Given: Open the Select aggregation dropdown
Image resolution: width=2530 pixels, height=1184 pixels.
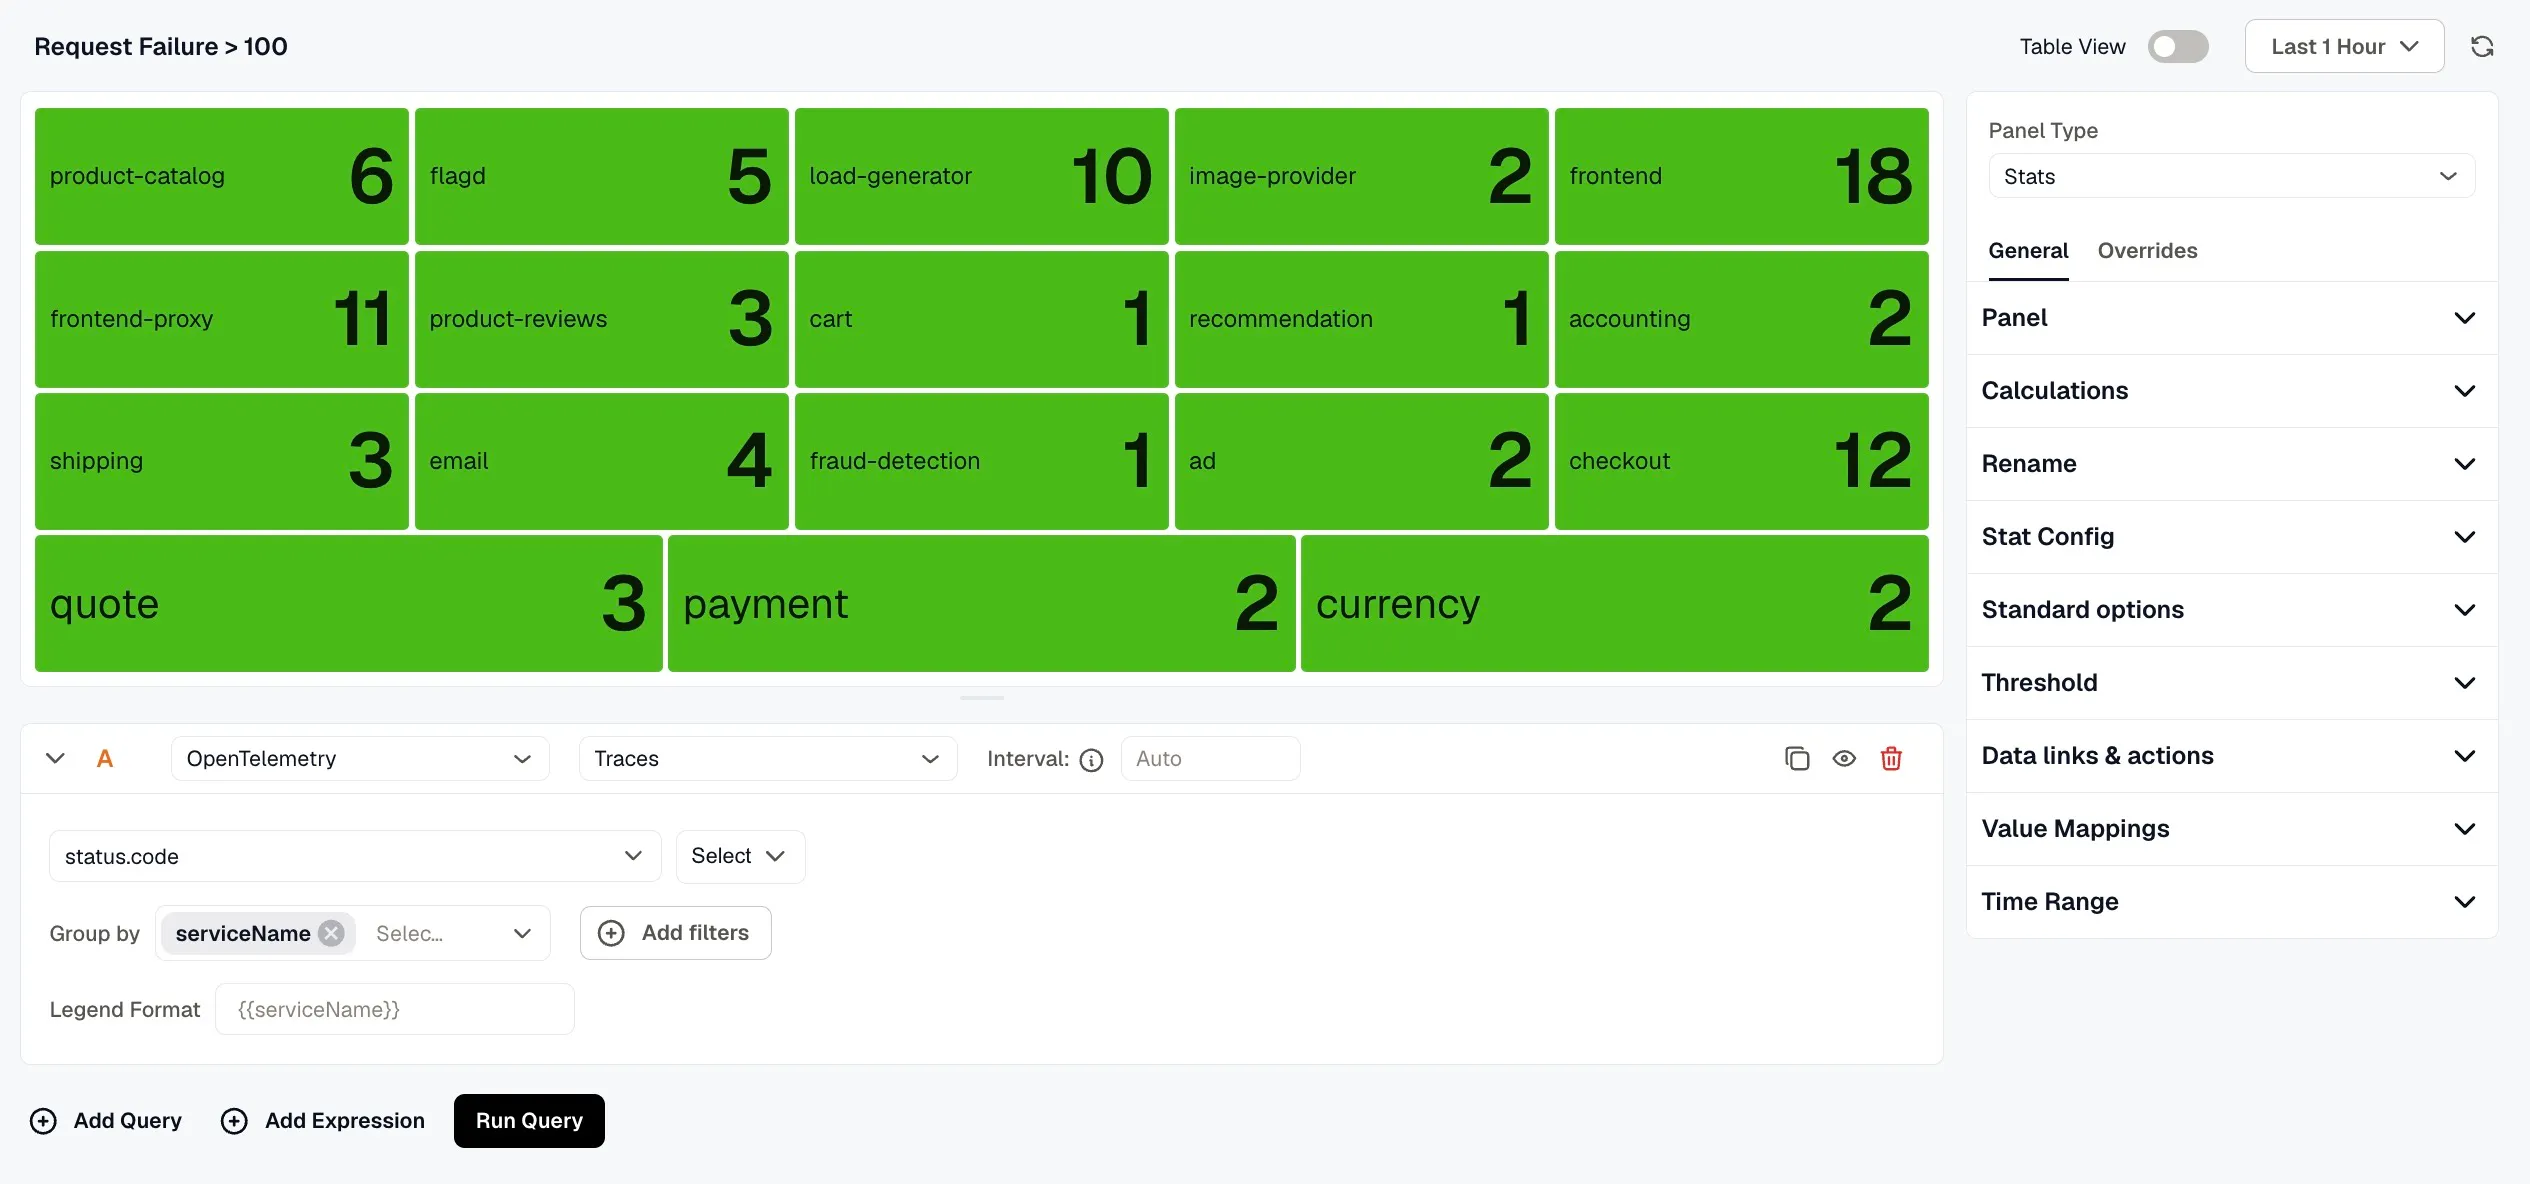Looking at the screenshot, I should [x=740, y=856].
